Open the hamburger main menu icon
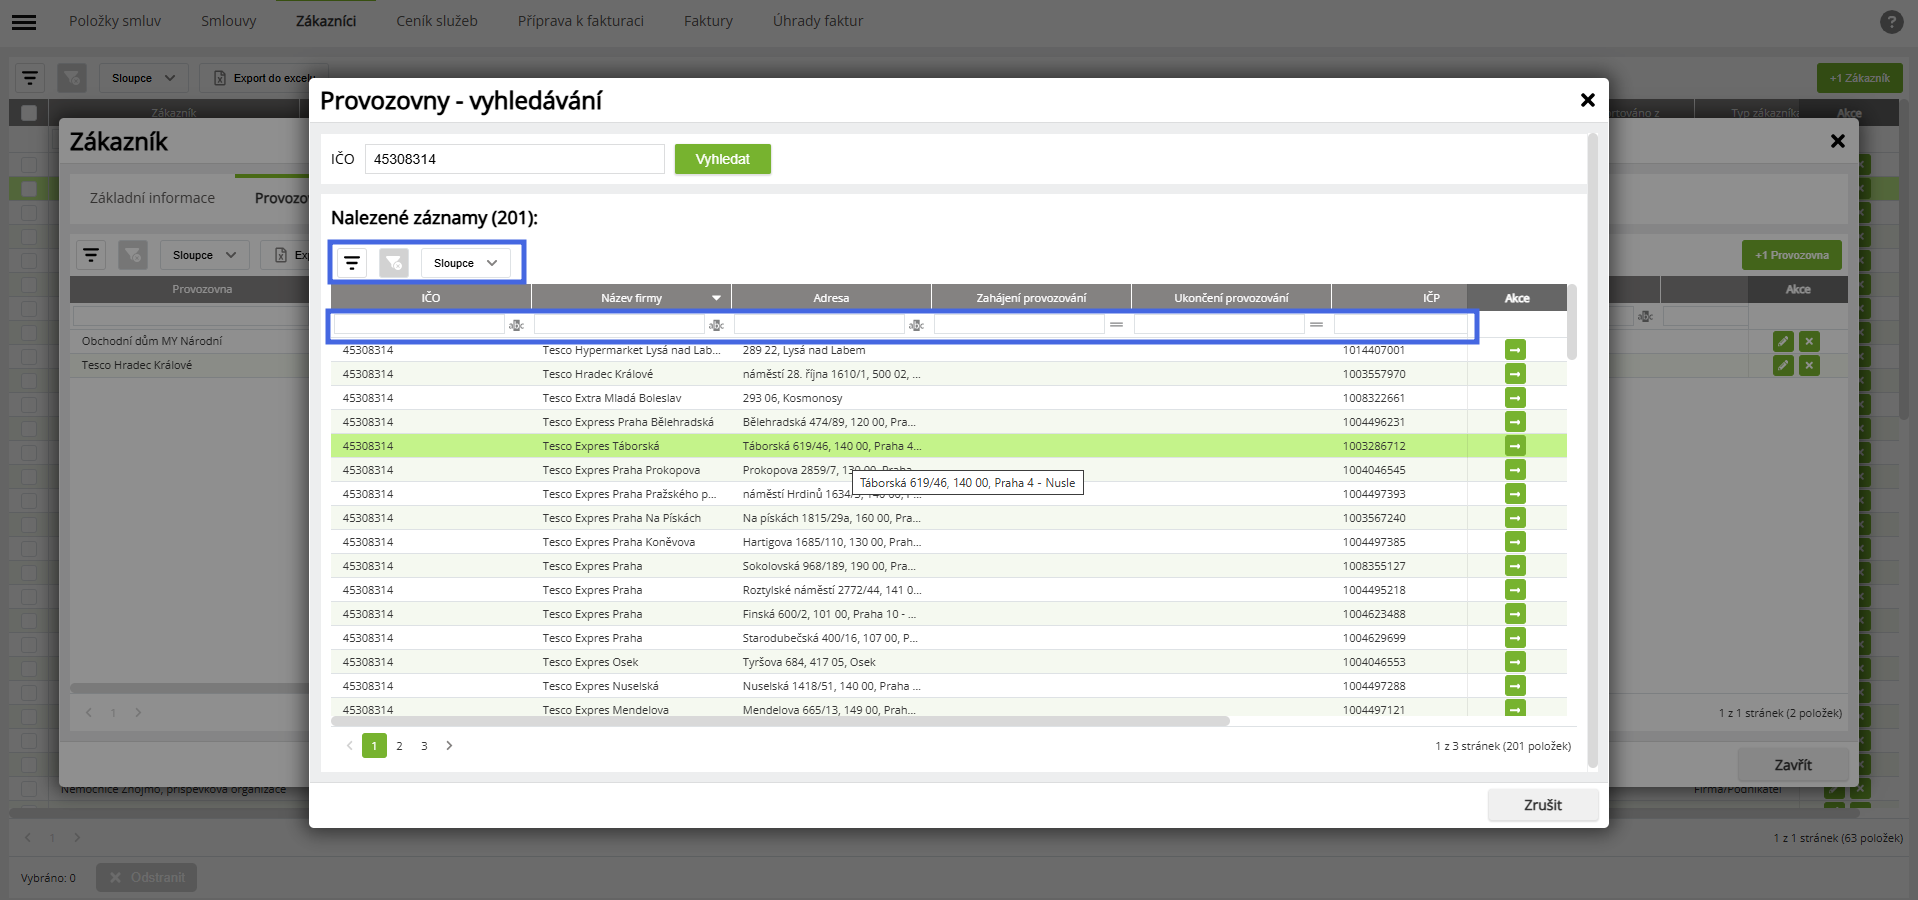This screenshot has width=1918, height=900. click(24, 21)
